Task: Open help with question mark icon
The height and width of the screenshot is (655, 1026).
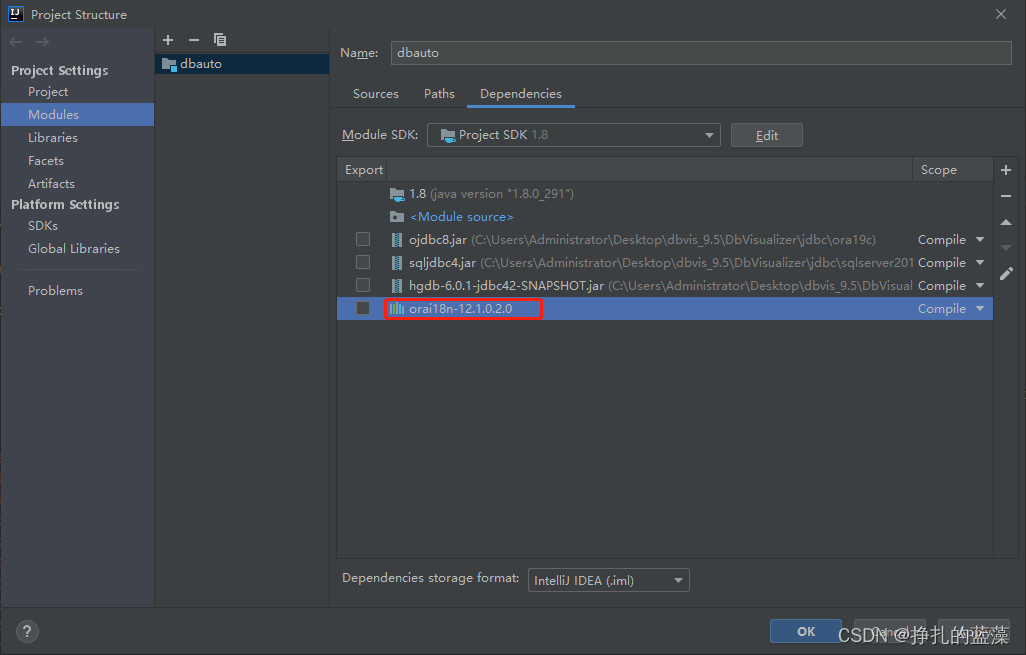Action: pyautogui.click(x=27, y=631)
